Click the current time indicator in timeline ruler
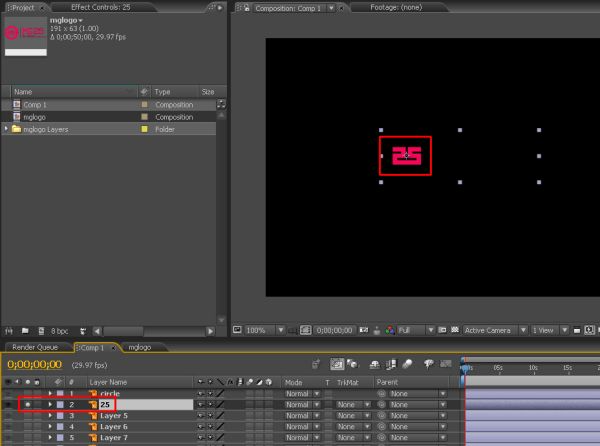The height and width of the screenshot is (446, 600). 465,368
